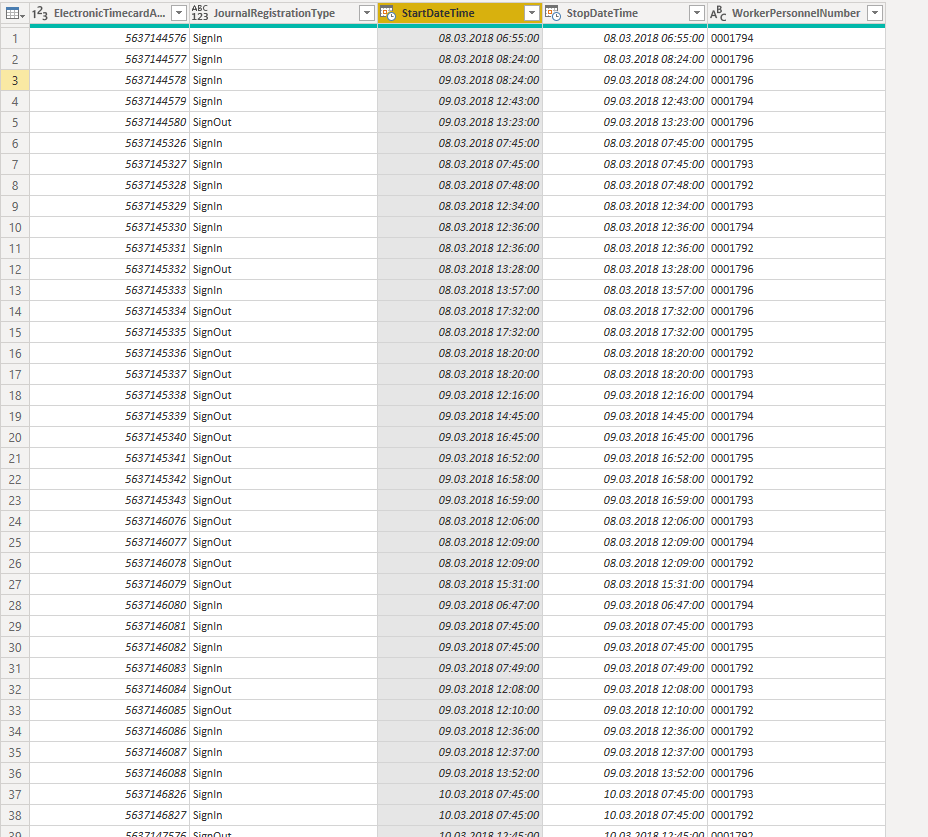Image resolution: width=928 pixels, height=837 pixels.
Task: Click cell 5637146083
Action: tap(109, 669)
